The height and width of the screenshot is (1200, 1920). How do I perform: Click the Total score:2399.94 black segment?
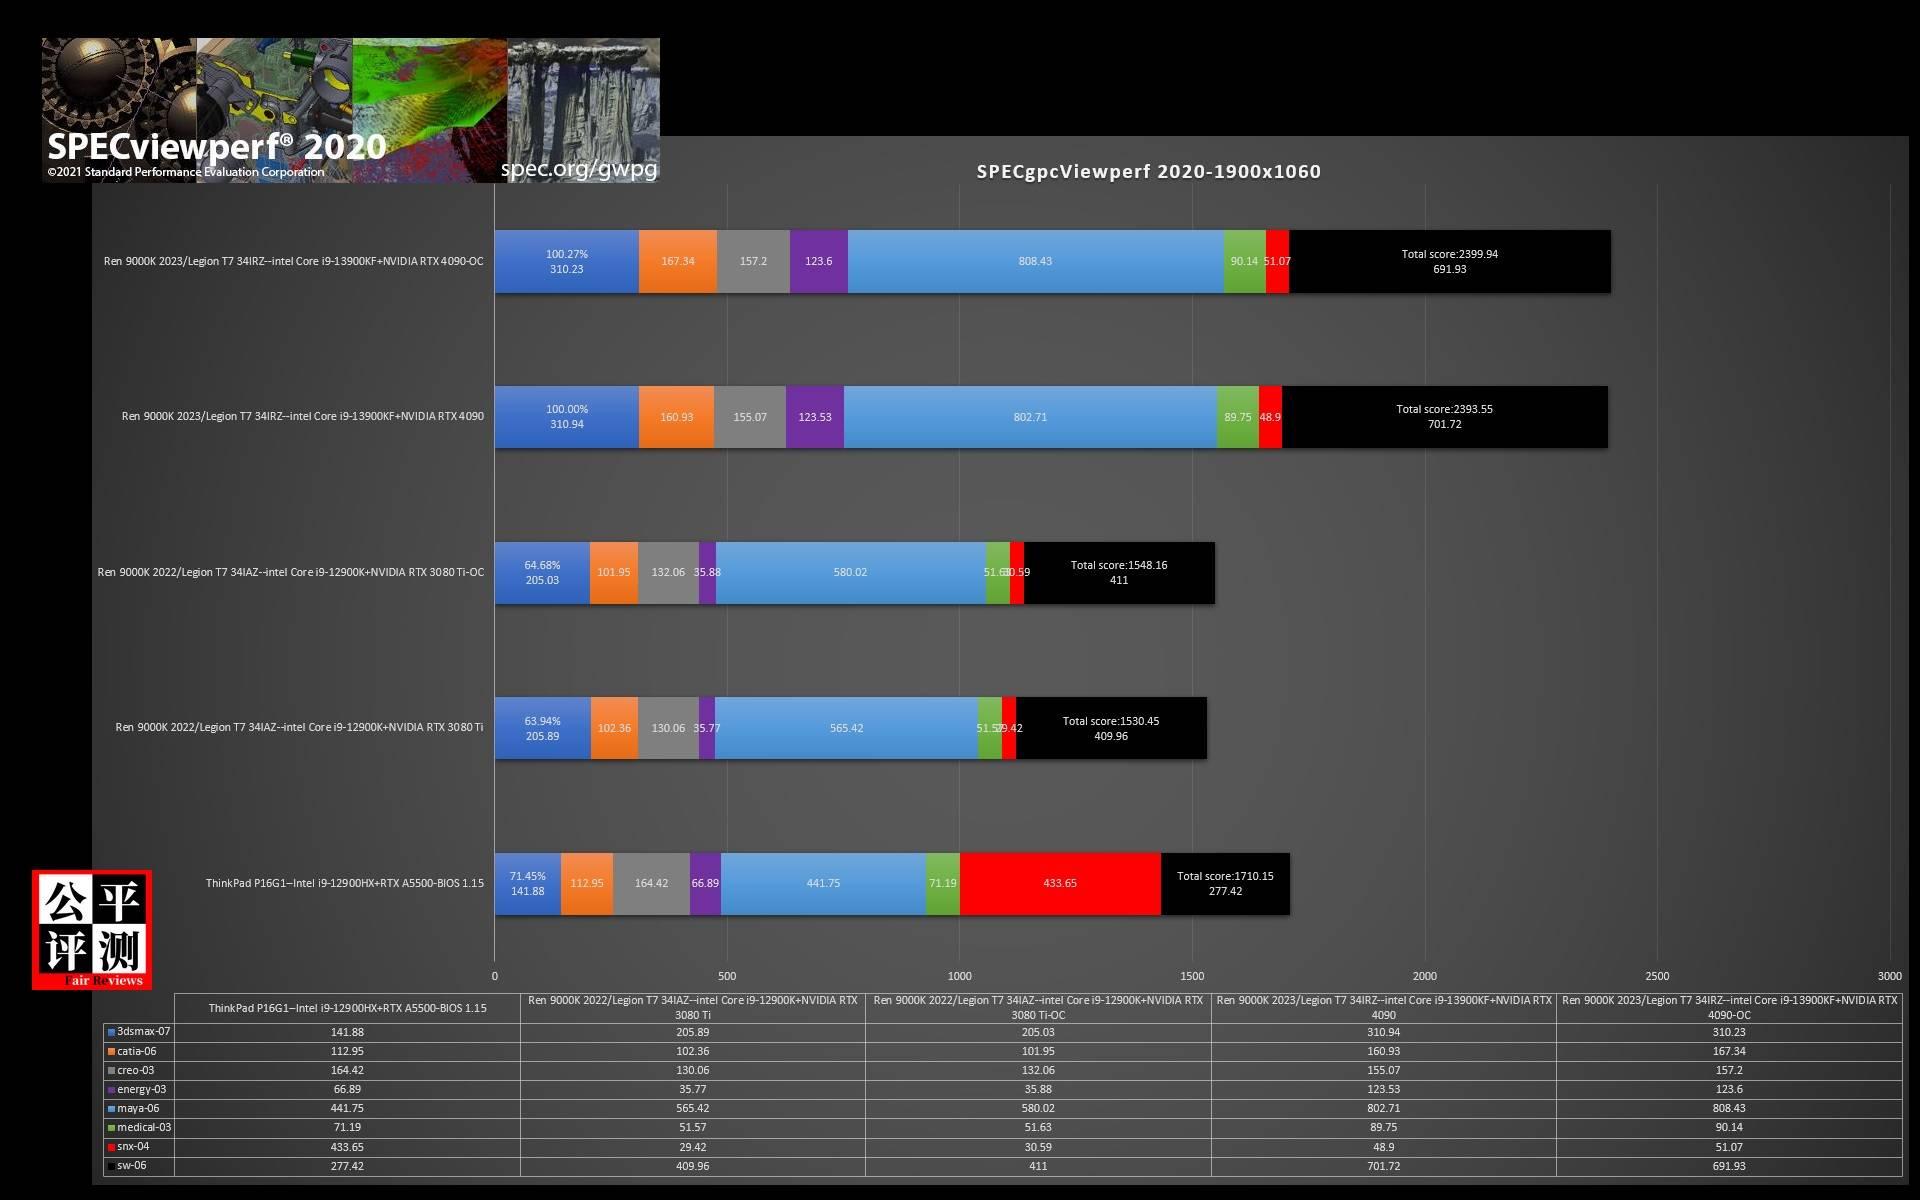pyautogui.click(x=1449, y=261)
